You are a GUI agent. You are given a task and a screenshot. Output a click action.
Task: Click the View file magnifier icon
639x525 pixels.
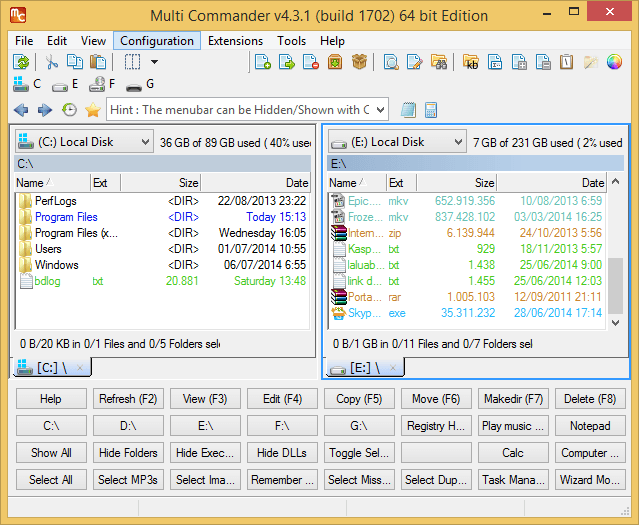coord(391,62)
